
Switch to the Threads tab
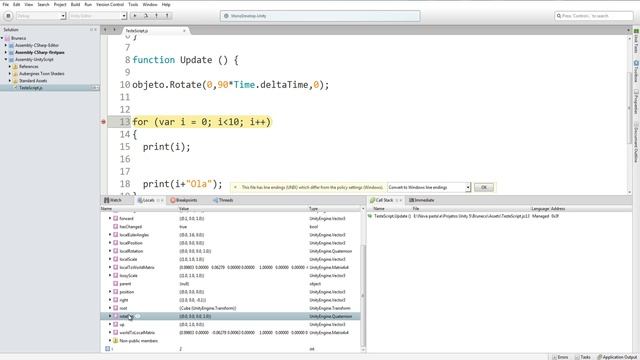[223, 200]
